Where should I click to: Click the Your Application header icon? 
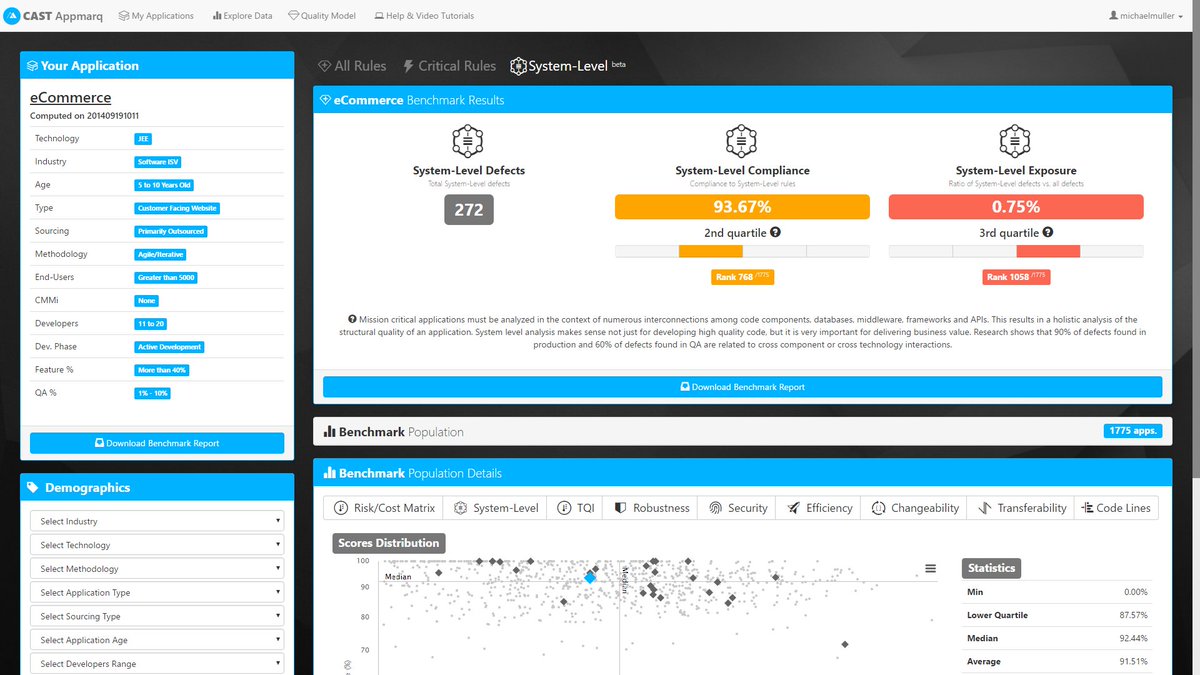tap(33, 66)
